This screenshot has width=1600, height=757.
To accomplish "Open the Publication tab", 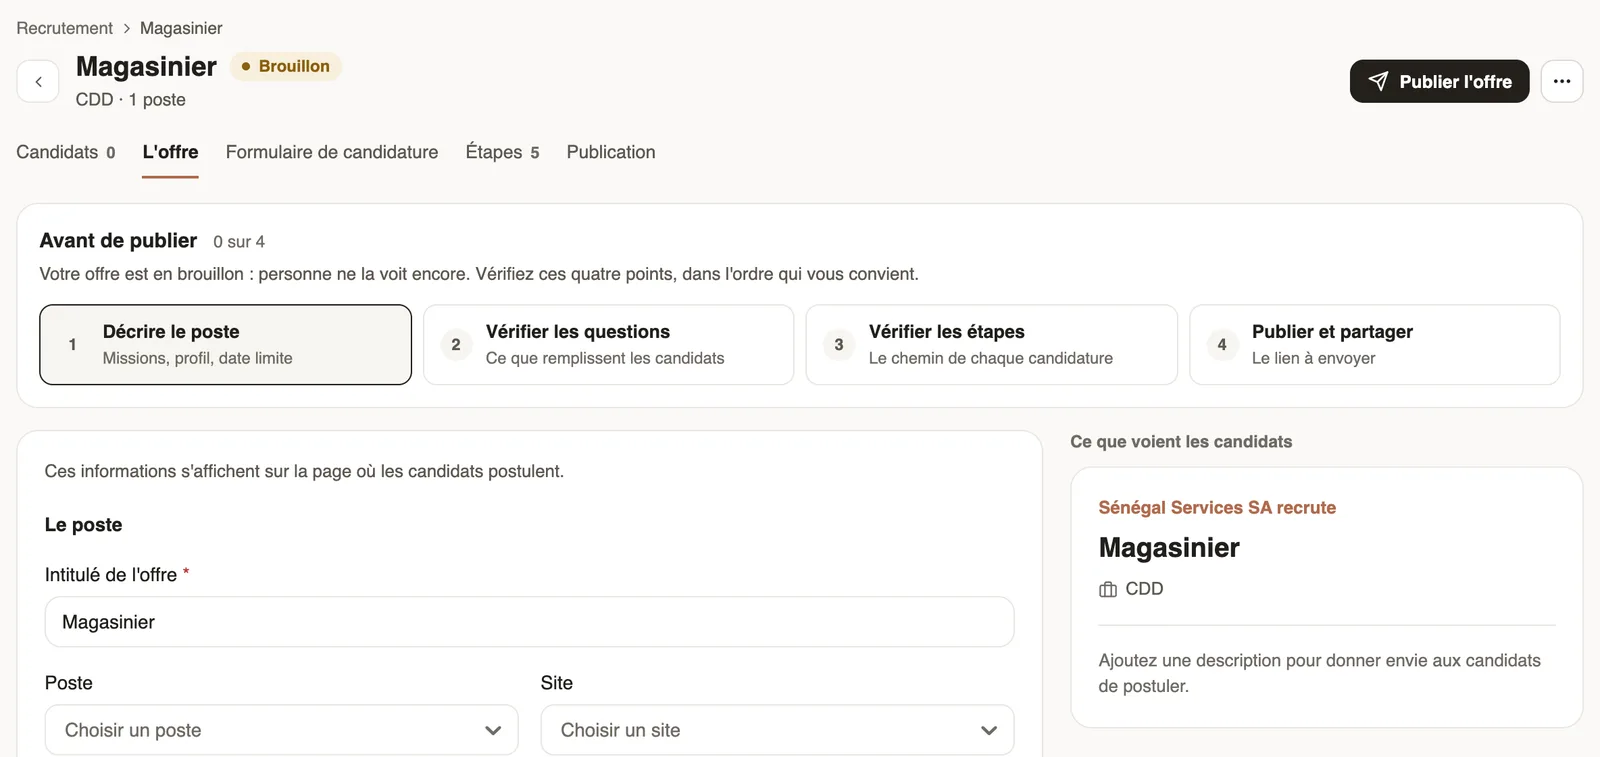I will coord(611,152).
